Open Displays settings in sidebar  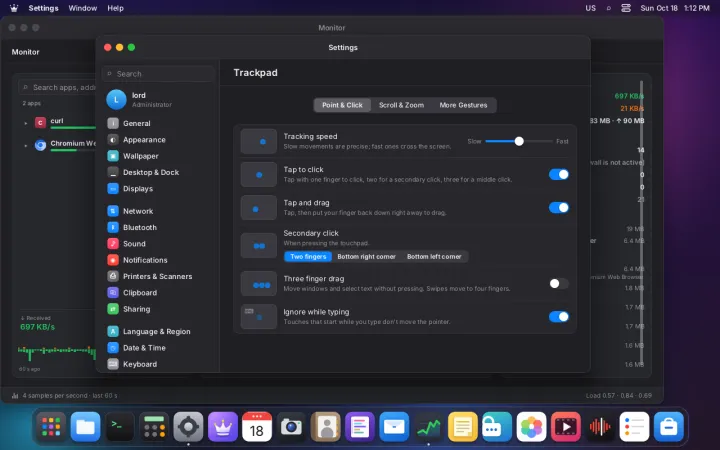coord(158,189)
